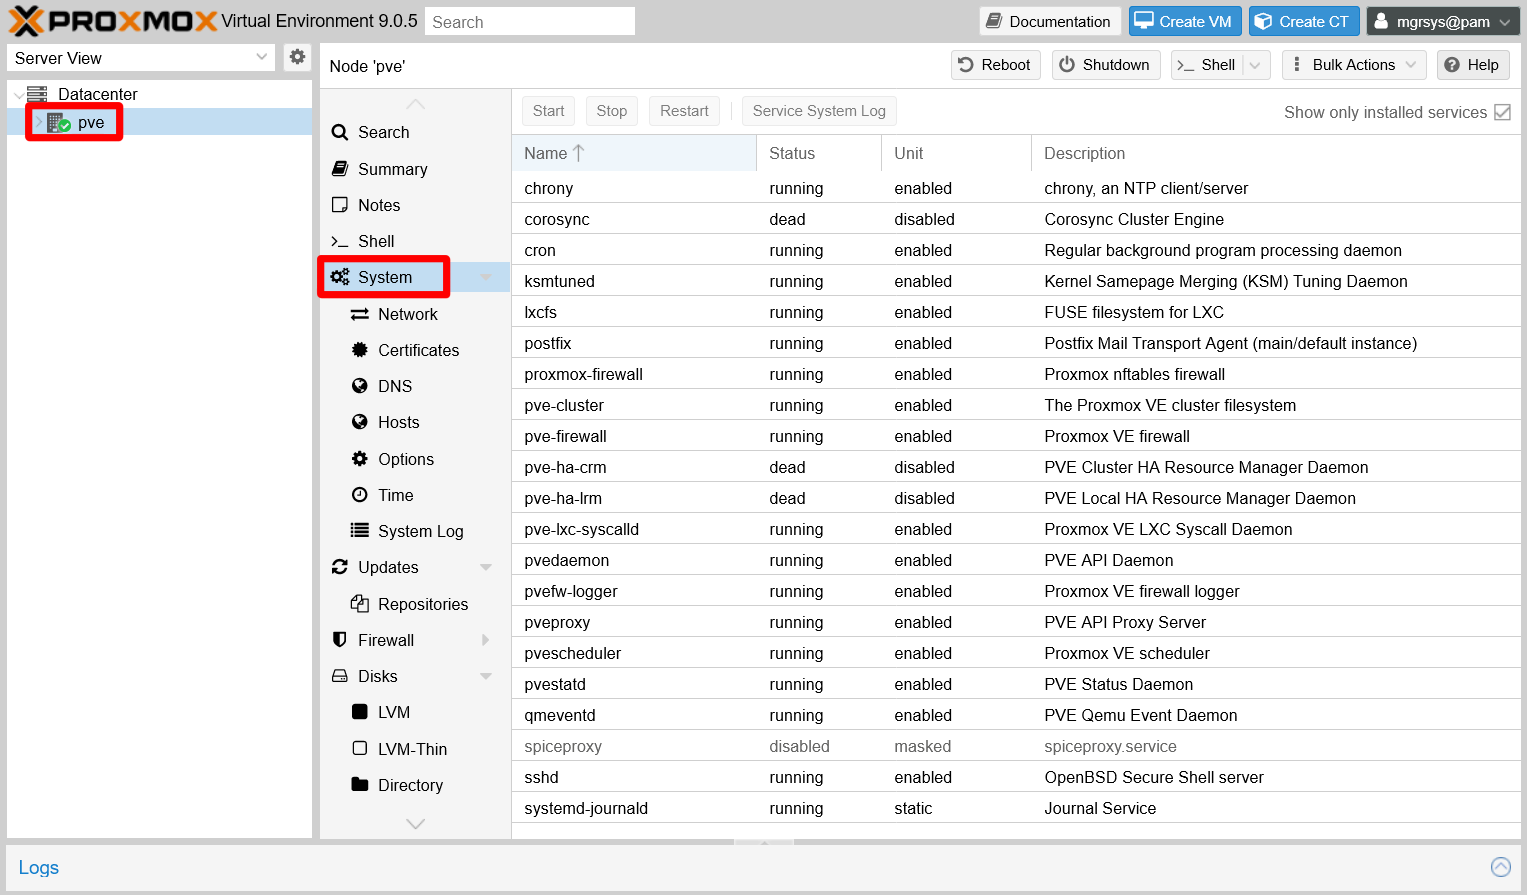
Task: Select the Directory folder icon under Disks
Action: click(x=361, y=785)
